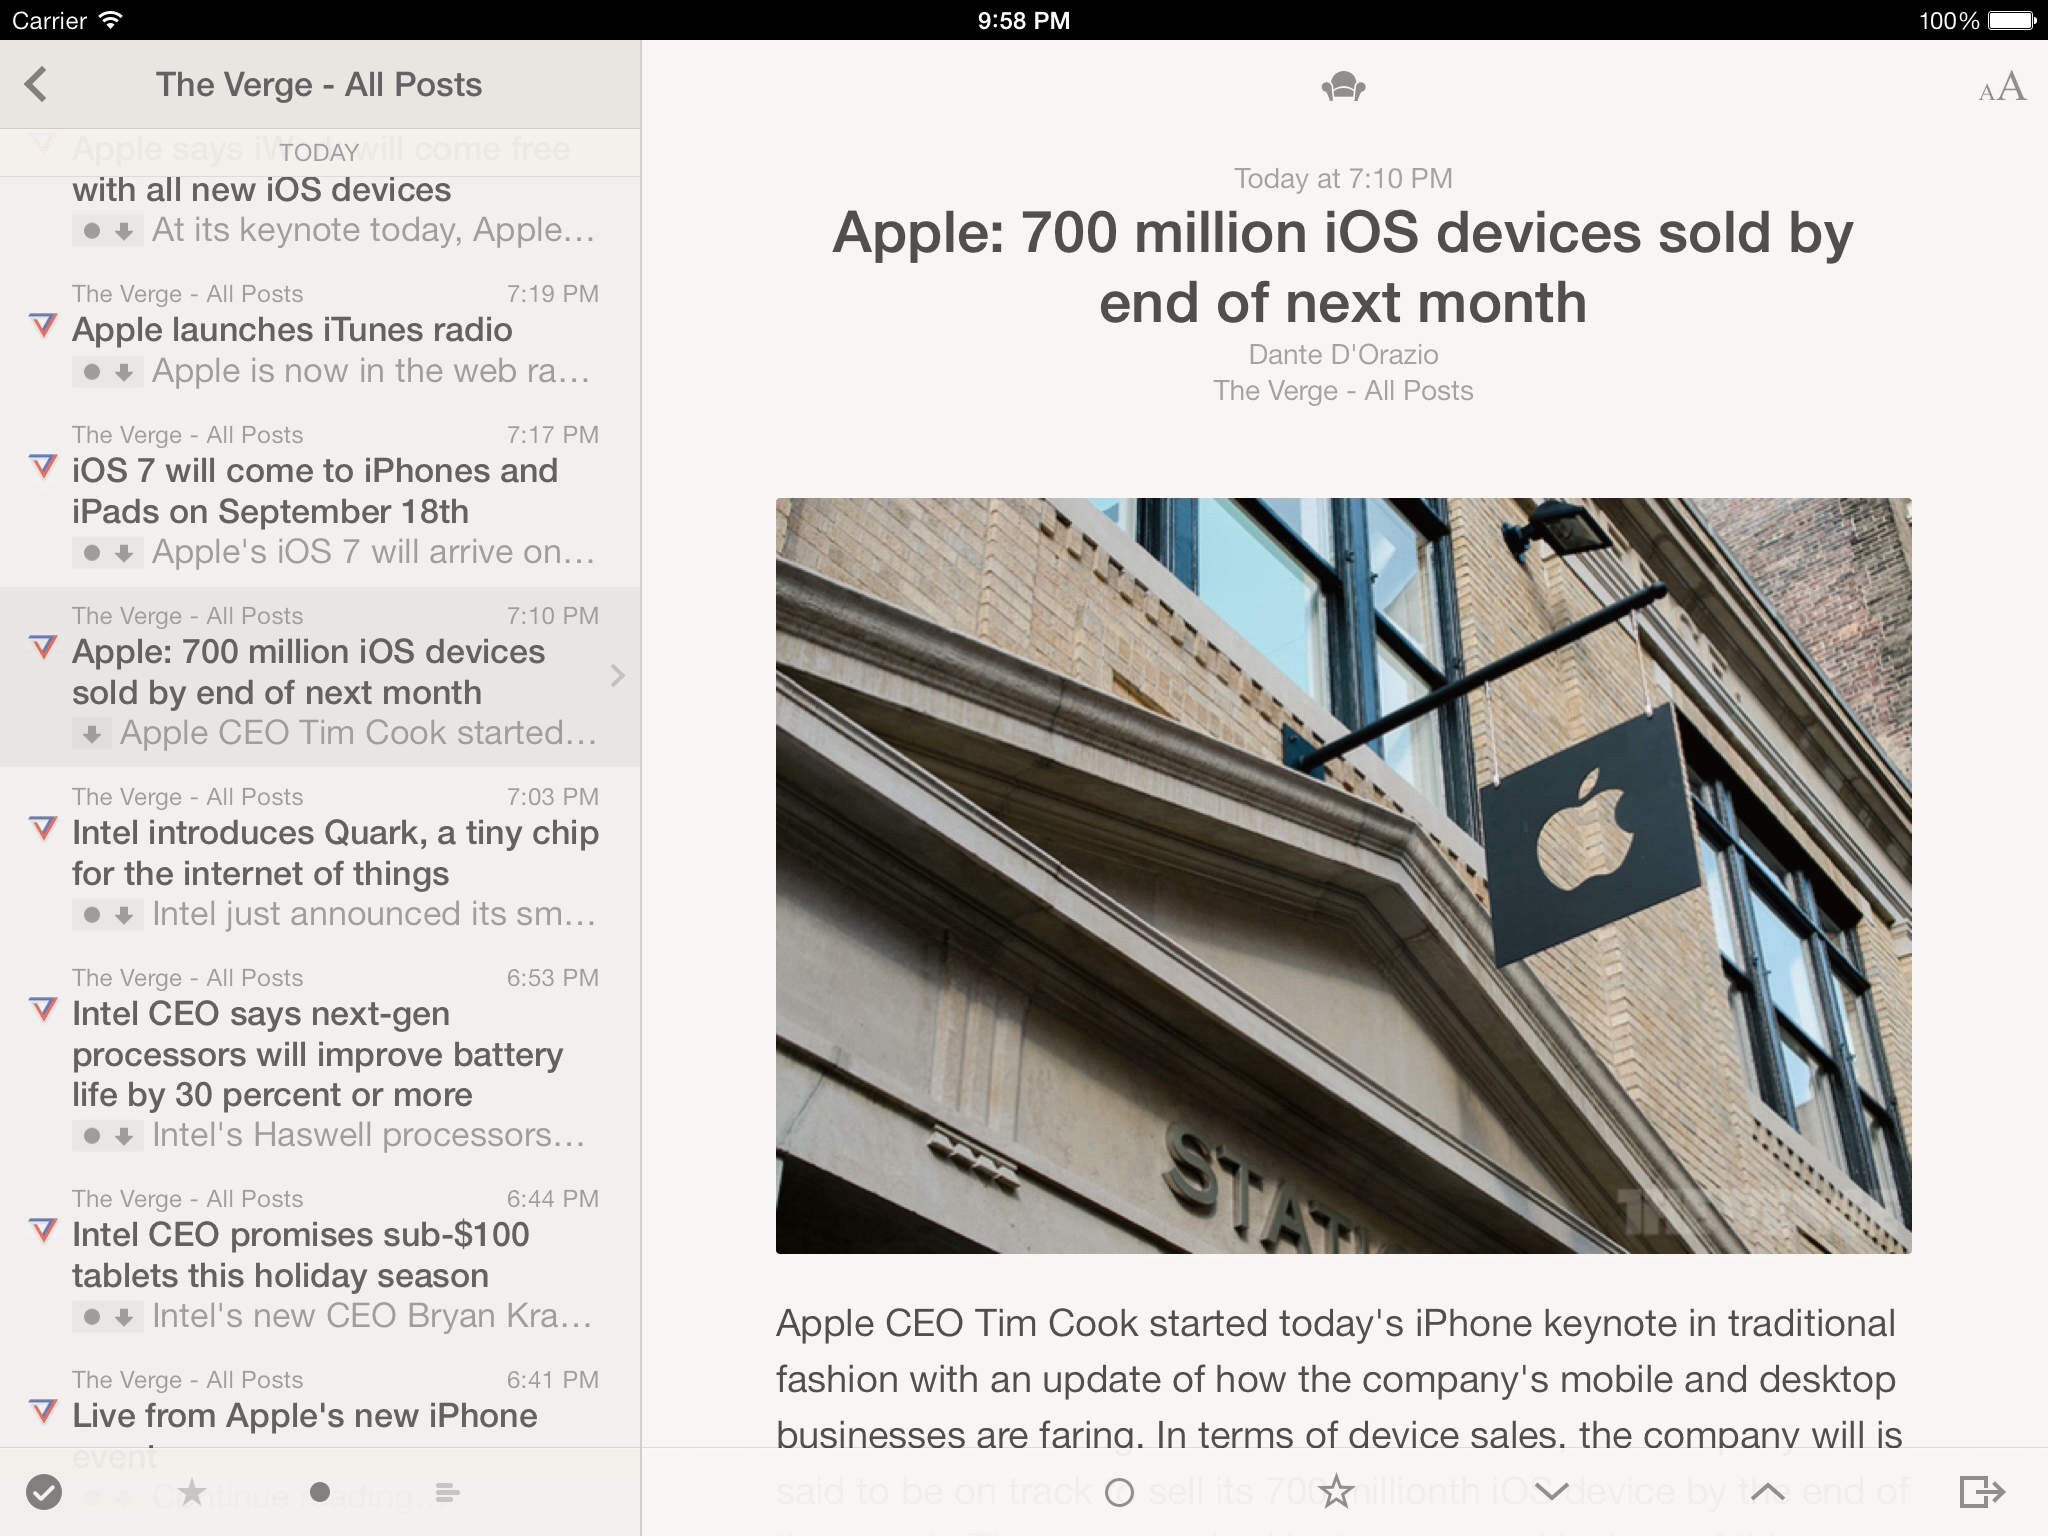Click download arrow on Bryan Kra… item
Image resolution: width=2048 pixels, height=1536 pixels.
point(124,1317)
